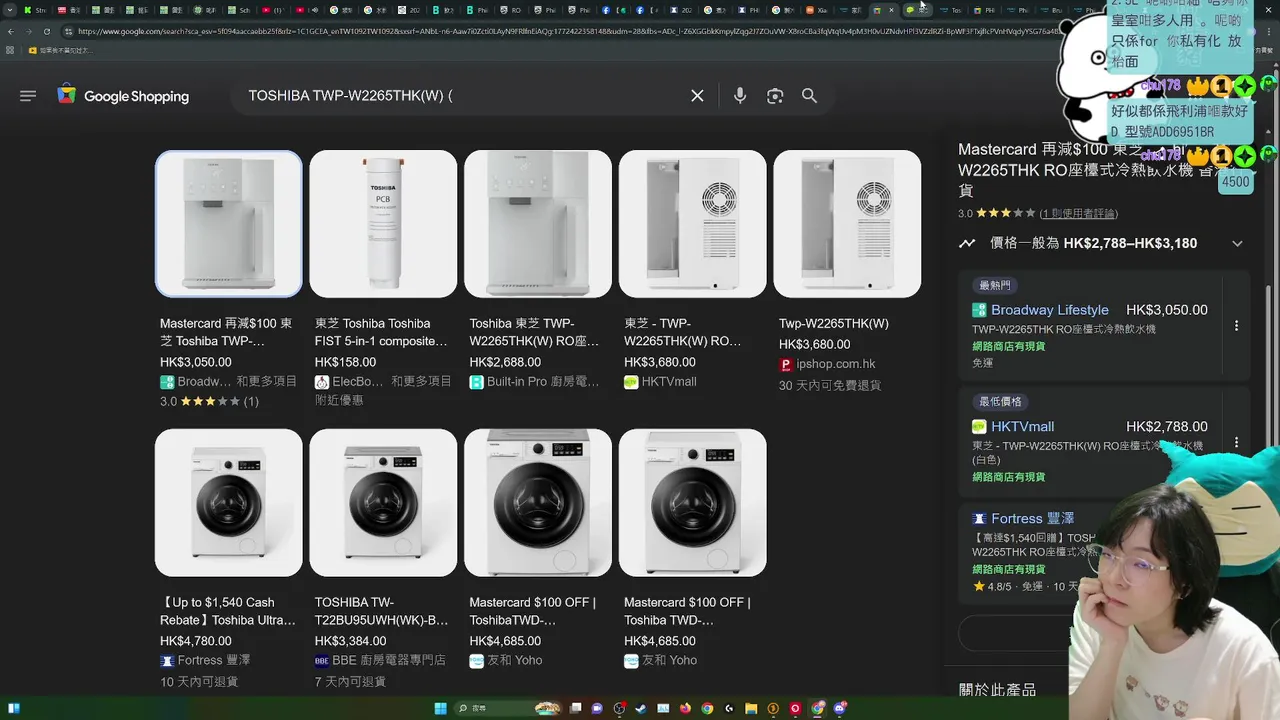The height and width of the screenshot is (720, 1280).
Task: Open the HKTVmall HK$3,680.00 dispenser image
Action: tap(693, 224)
